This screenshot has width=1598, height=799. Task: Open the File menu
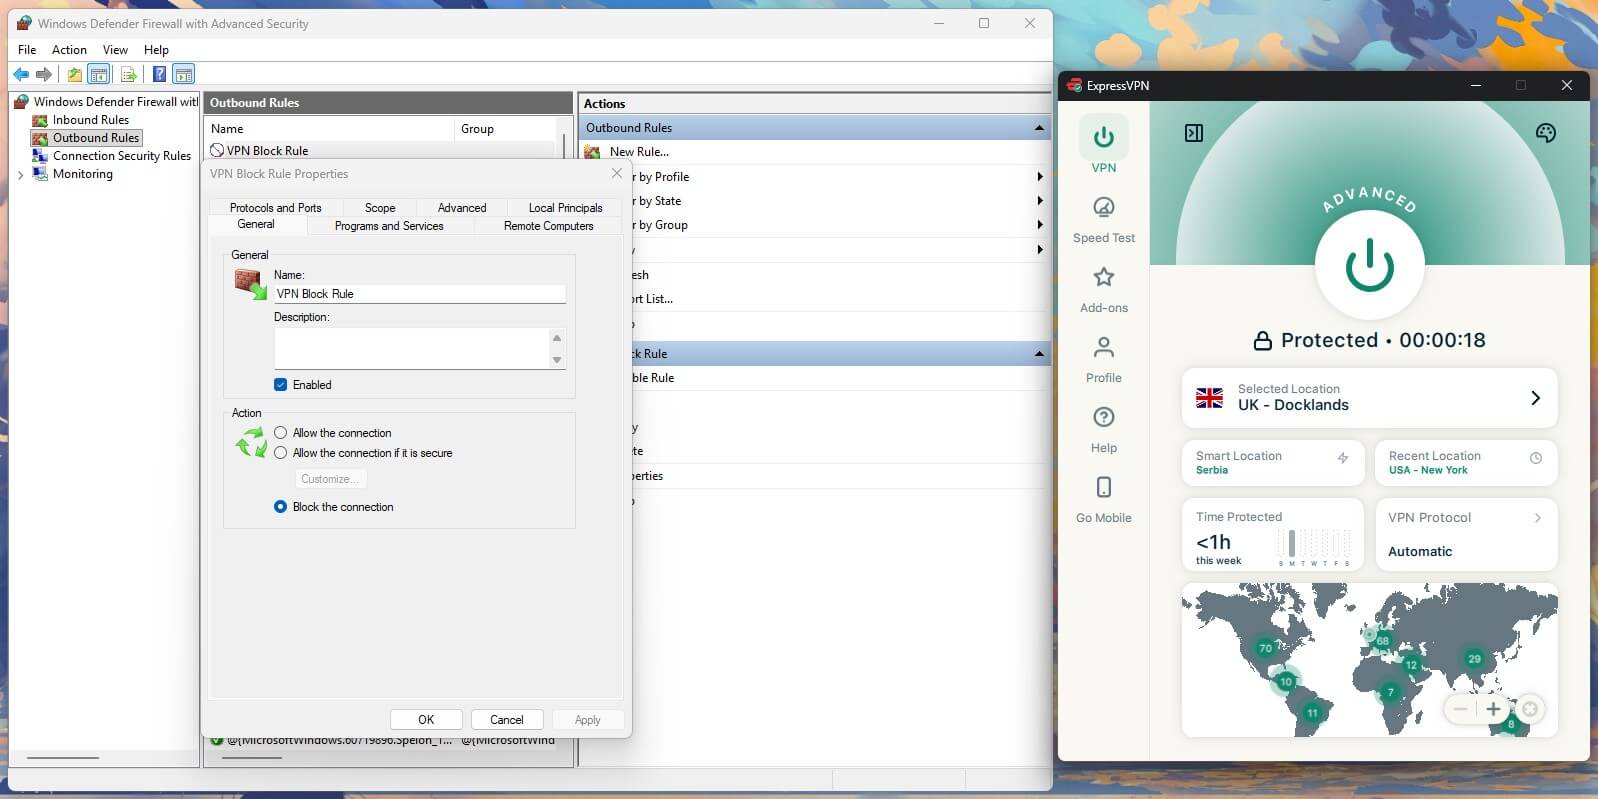point(27,50)
